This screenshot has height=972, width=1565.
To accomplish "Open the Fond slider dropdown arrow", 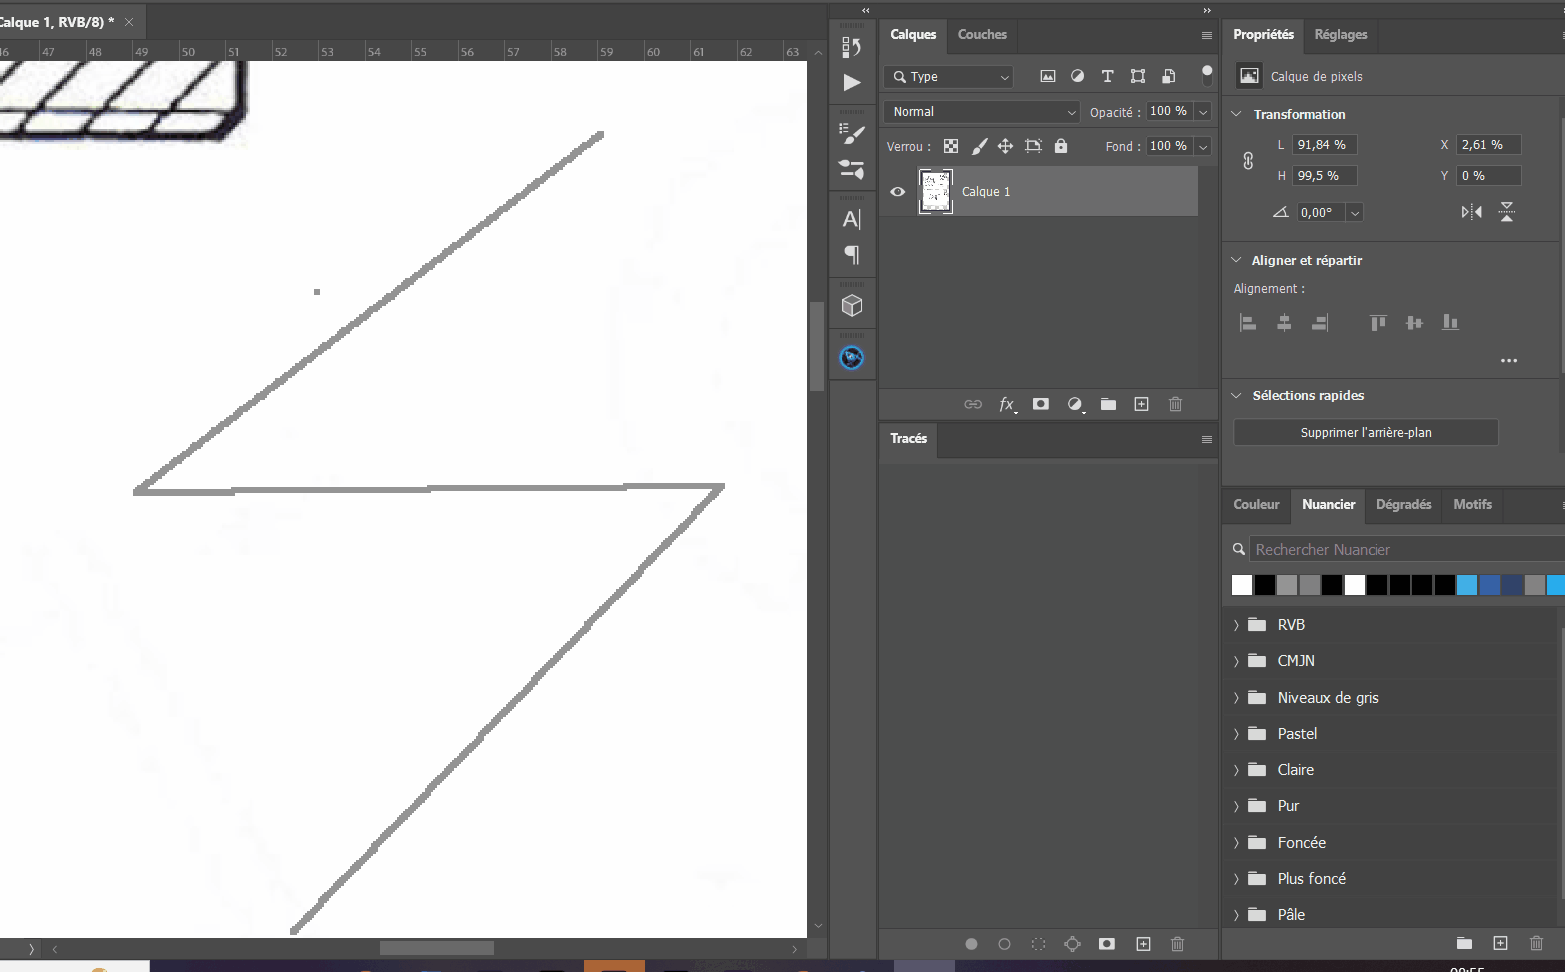I will 1203,146.
